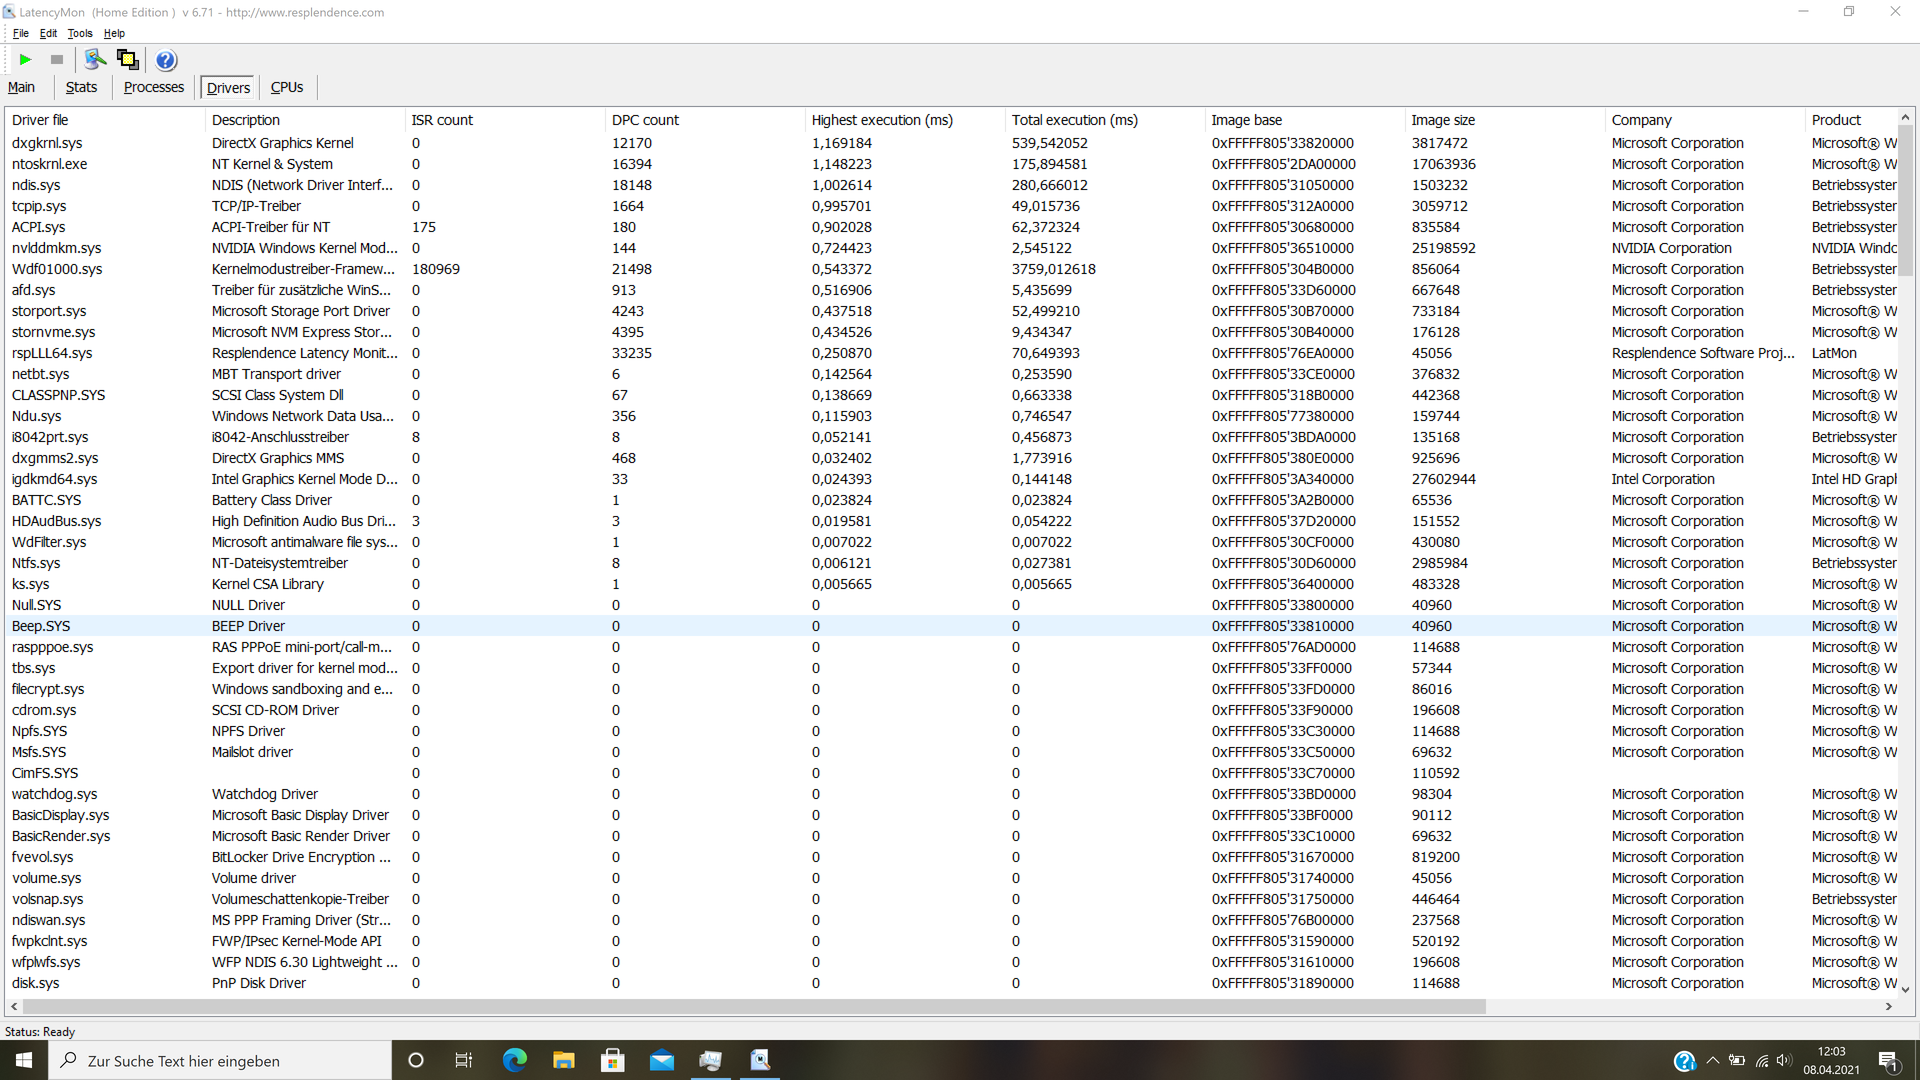The width and height of the screenshot is (1920, 1080).
Task: Click the horizontal scrollbar right arrow
Action: tap(1889, 1007)
